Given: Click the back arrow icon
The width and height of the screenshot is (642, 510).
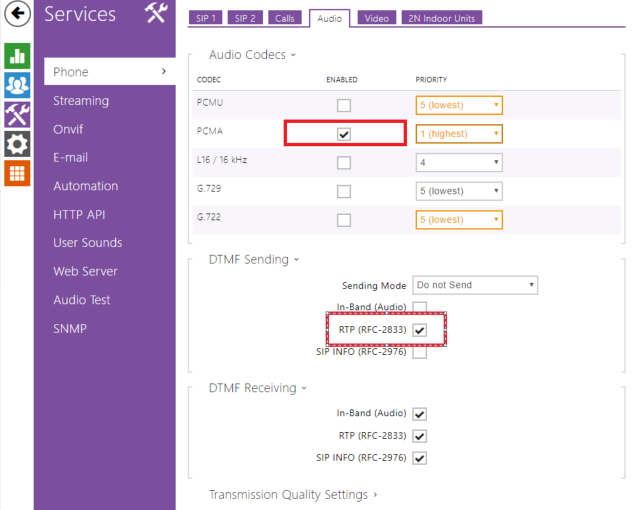Looking at the screenshot, I should coord(17,17).
